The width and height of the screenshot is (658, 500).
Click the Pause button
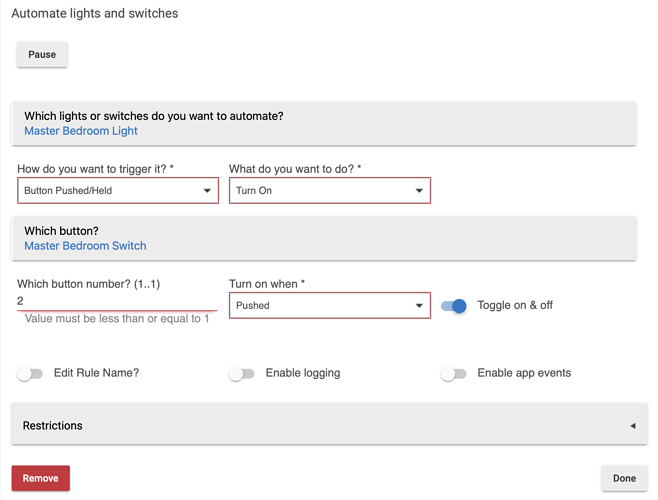42,55
